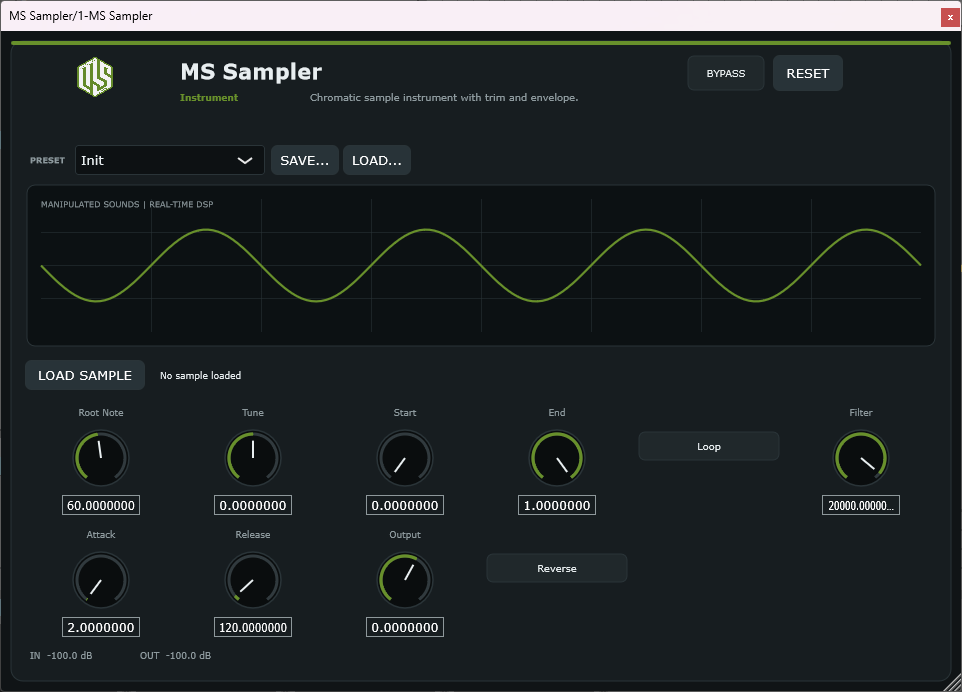Click the MS hexagon logo icon
Viewport: 962px width, 692px height.
pyautogui.click(x=95, y=77)
